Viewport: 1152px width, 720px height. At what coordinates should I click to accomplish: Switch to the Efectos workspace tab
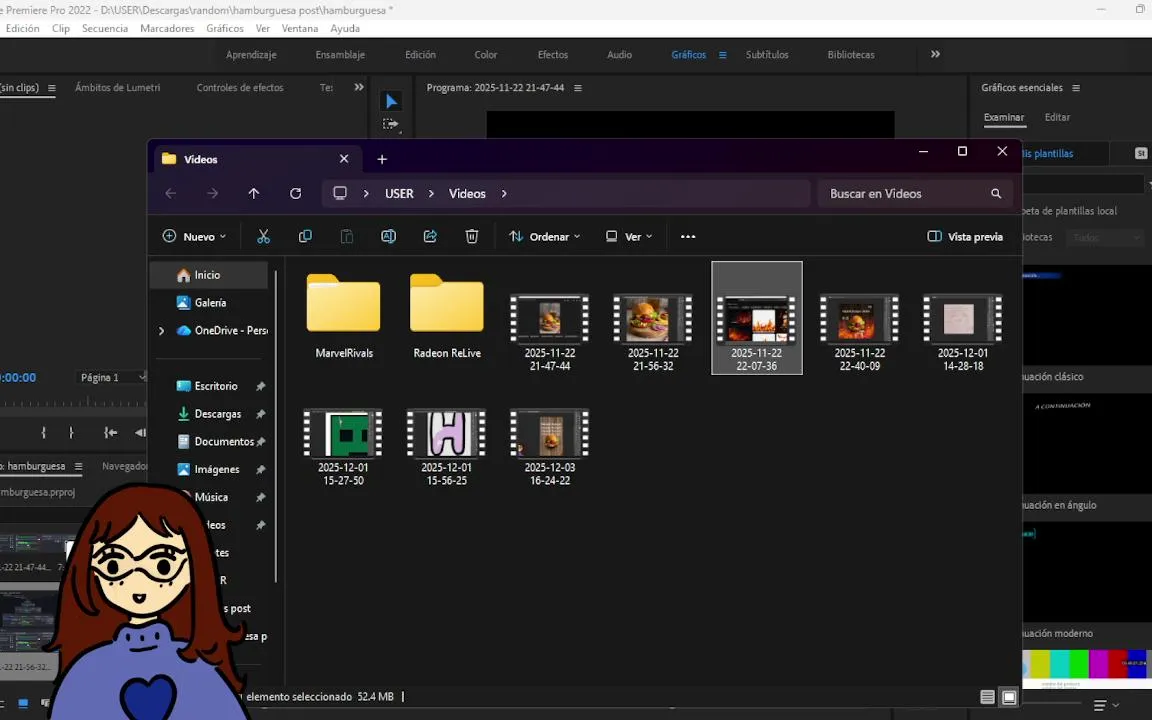click(552, 55)
